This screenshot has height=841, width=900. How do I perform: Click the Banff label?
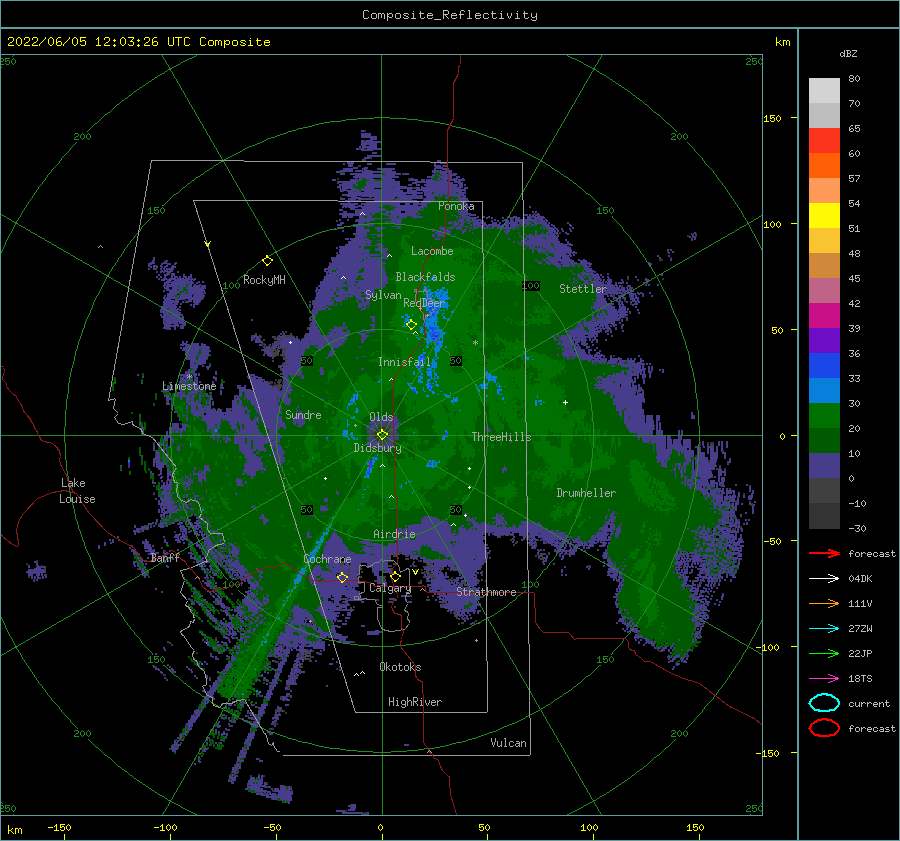click(165, 557)
